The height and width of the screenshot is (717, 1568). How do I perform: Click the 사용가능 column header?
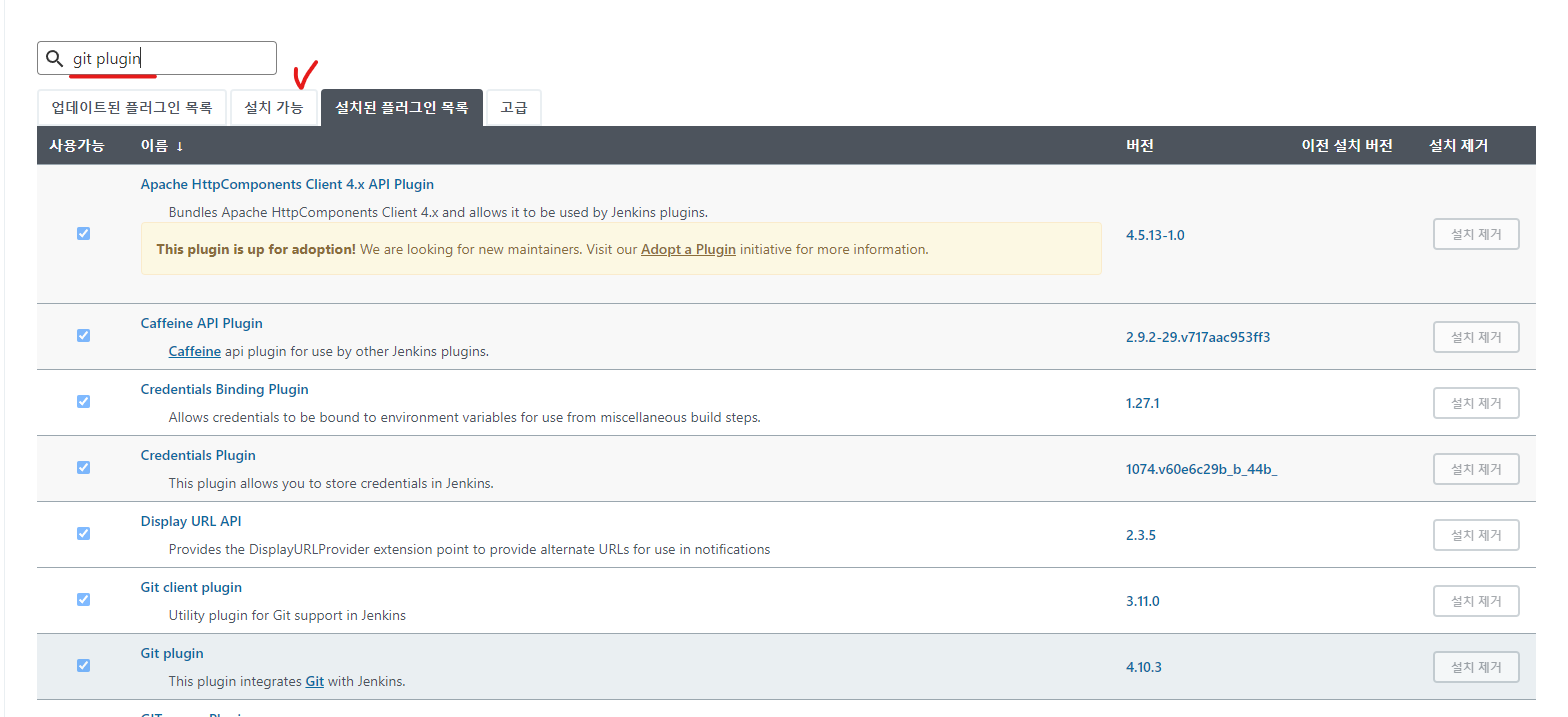click(x=76, y=145)
